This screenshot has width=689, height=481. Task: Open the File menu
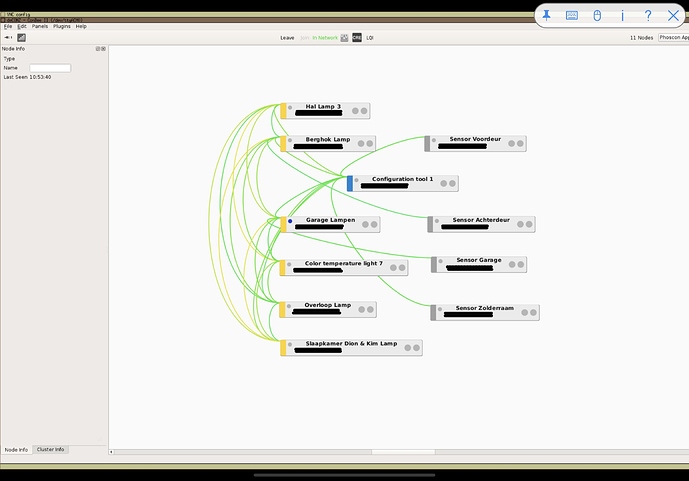[x=8, y=26]
